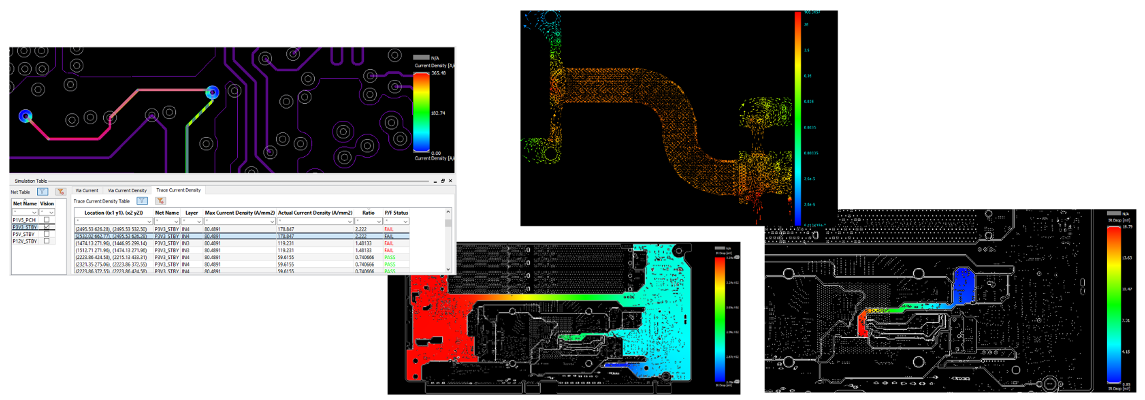Float the Simulation Table panel
This screenshot has width=1145, height=400.
point(443,181)
